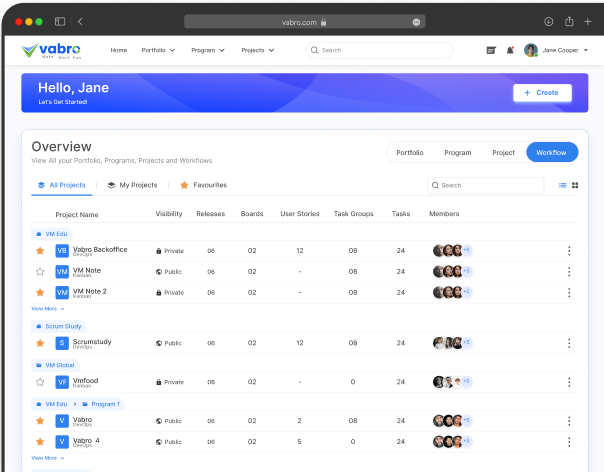The image size is (604, 472).
Task: Click the notification bell icon
Action: tap(510, 50)
